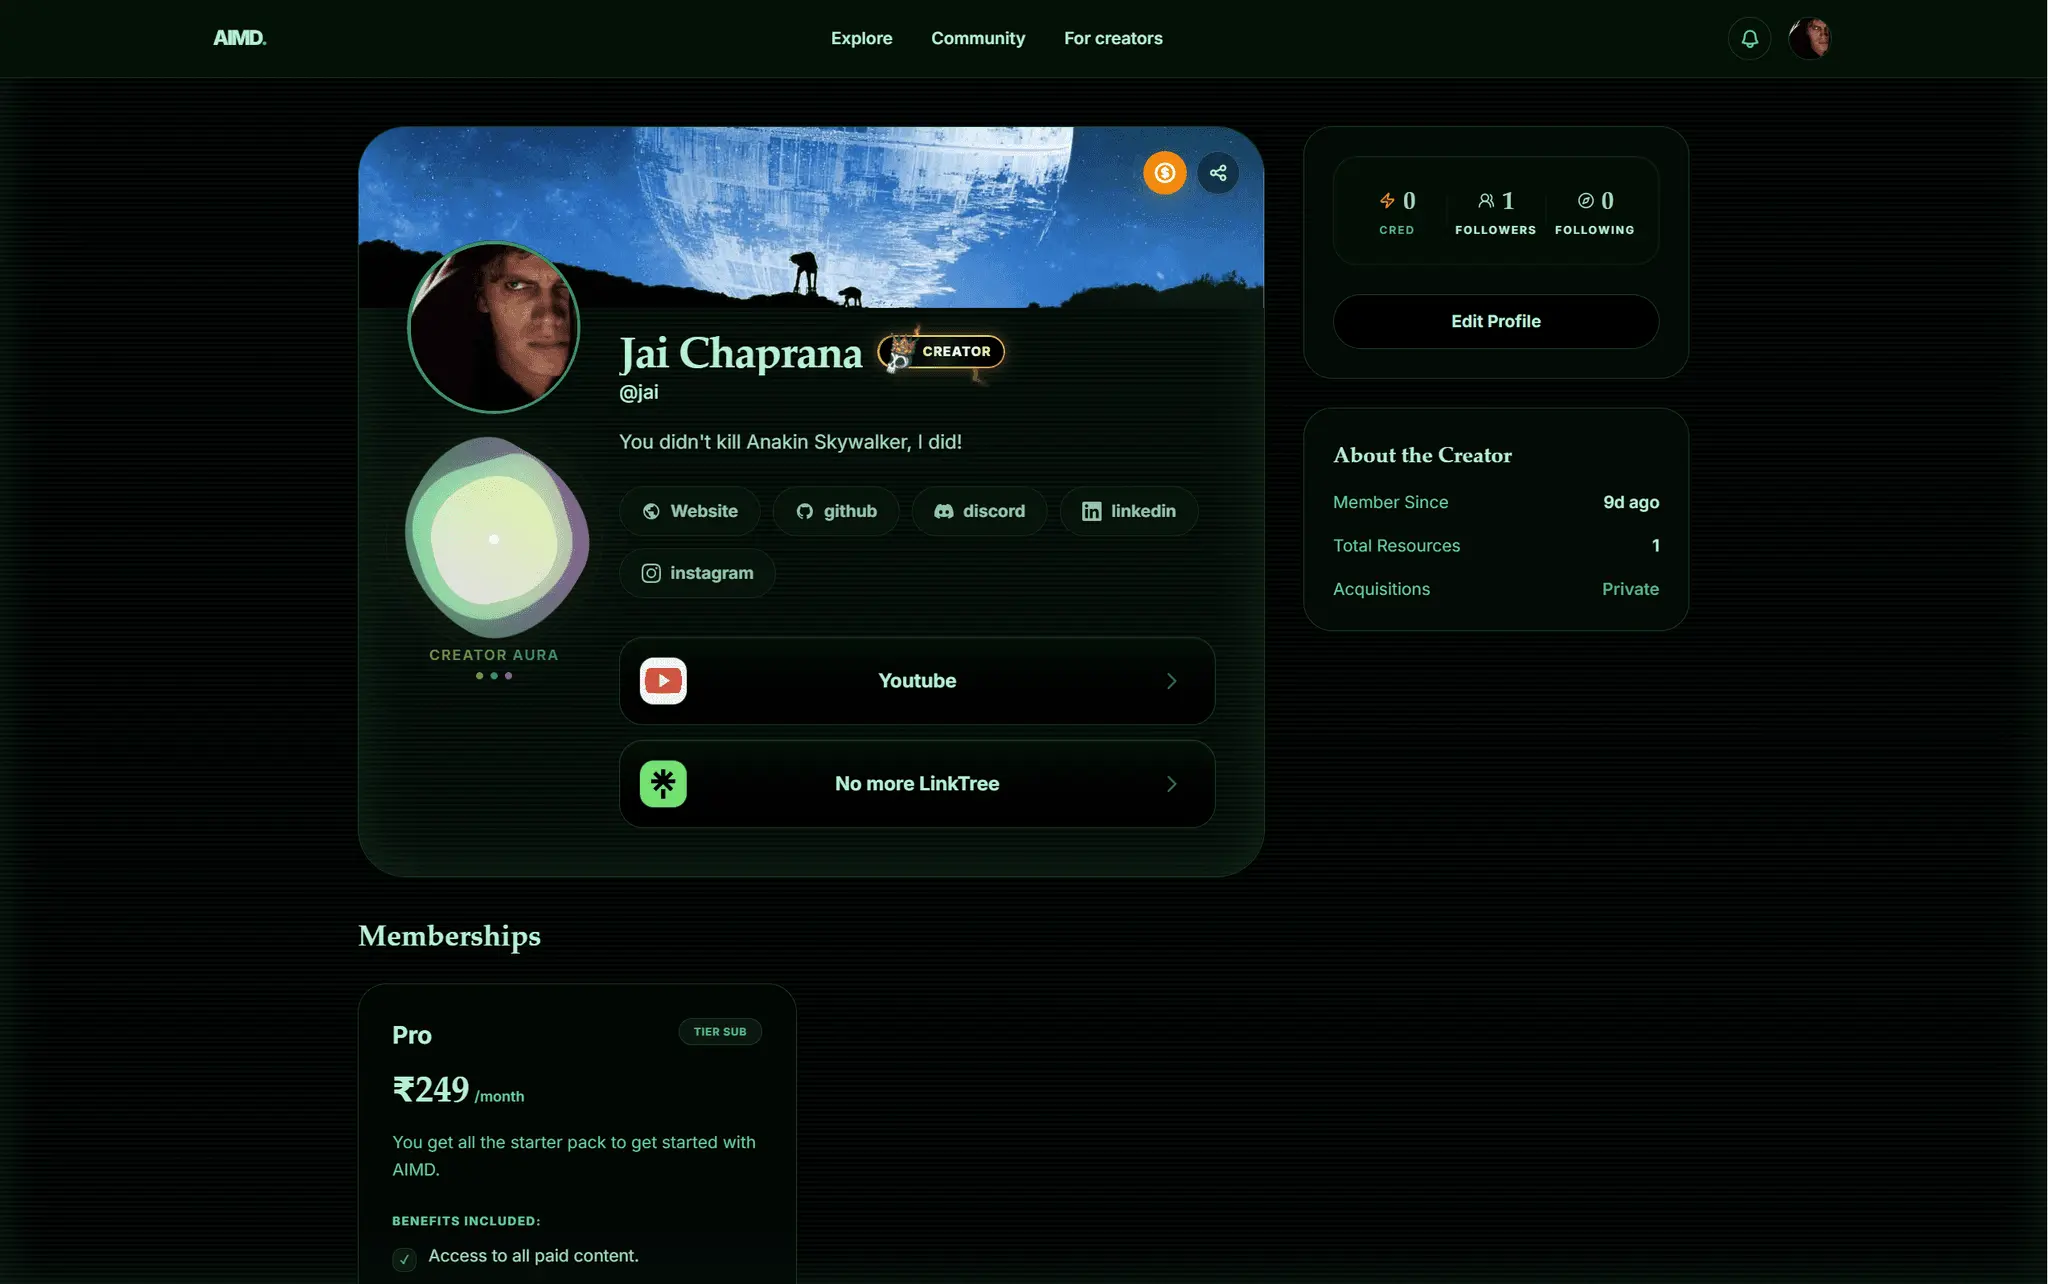
Task: Click the Following count
Action: (x=1607, y=201)
